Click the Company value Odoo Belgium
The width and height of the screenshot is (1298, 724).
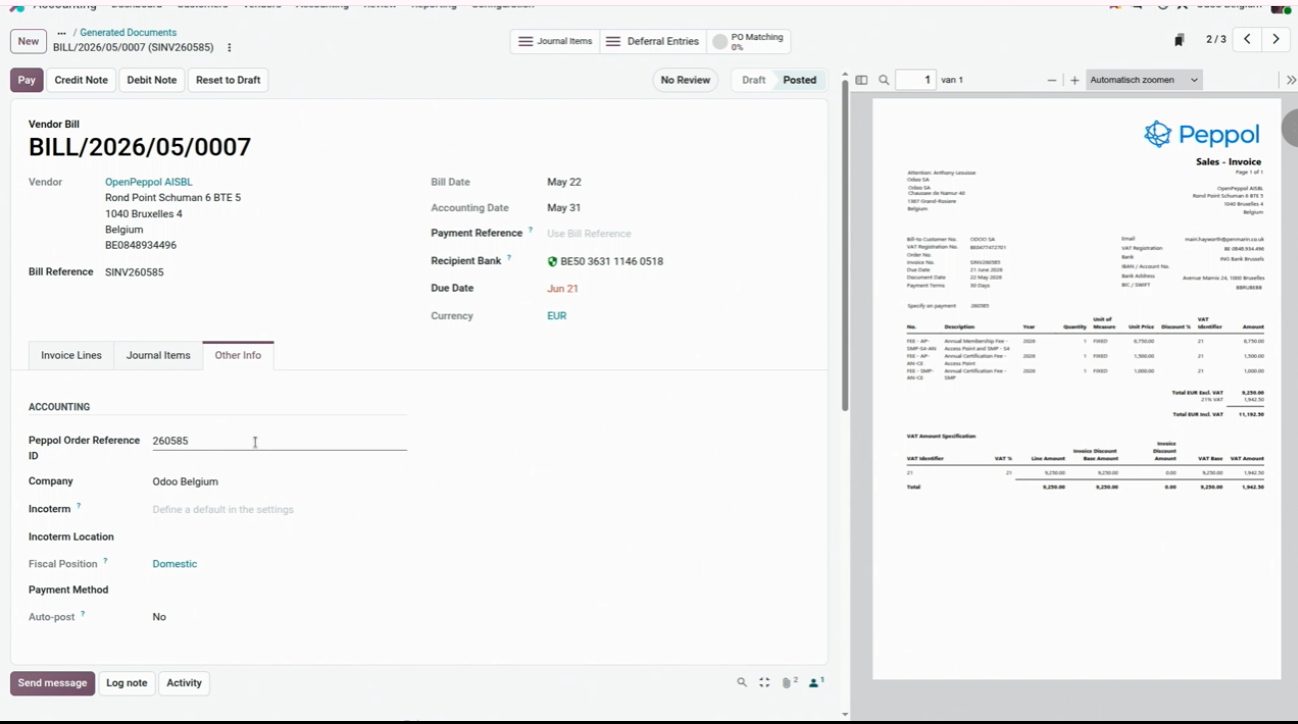click(x=185, y=482)
